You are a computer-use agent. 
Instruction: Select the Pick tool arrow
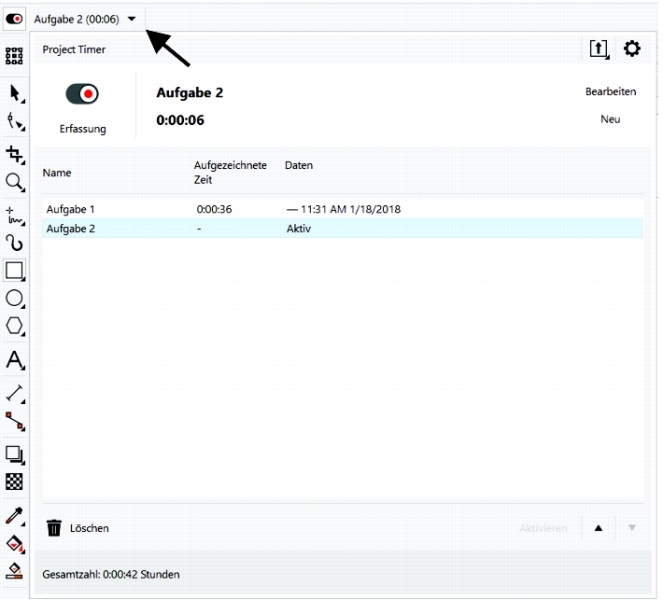(x=14, y=93)
